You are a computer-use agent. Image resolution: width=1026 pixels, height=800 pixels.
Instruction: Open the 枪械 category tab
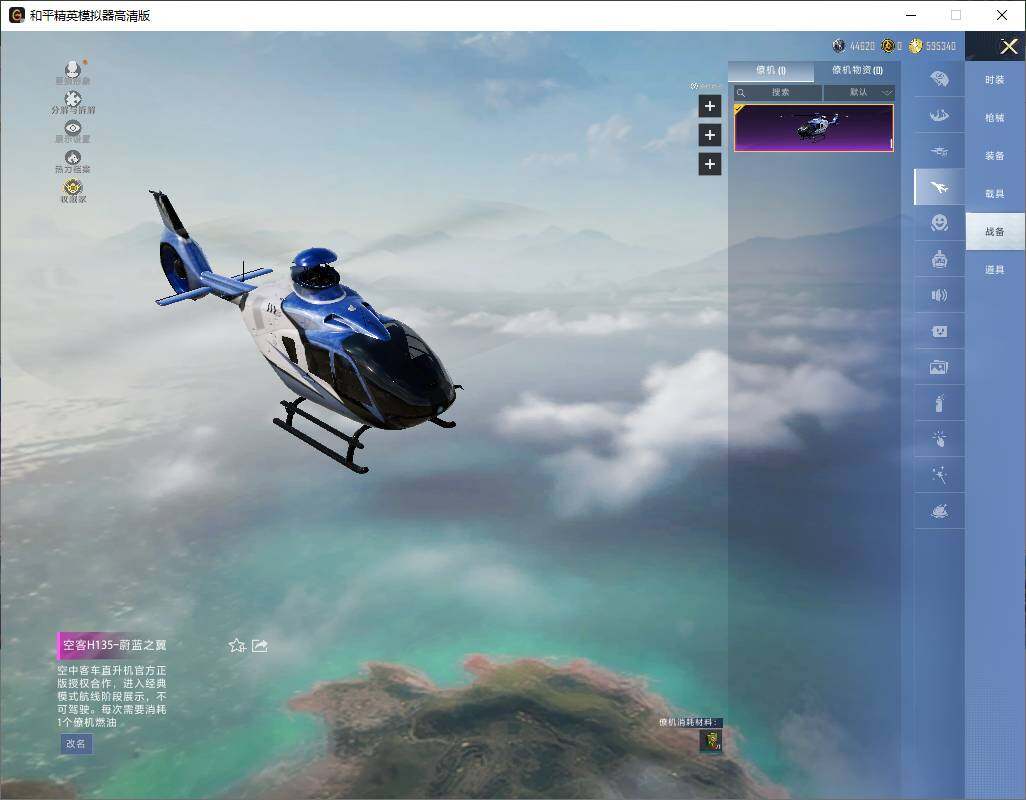click(995, 118)
